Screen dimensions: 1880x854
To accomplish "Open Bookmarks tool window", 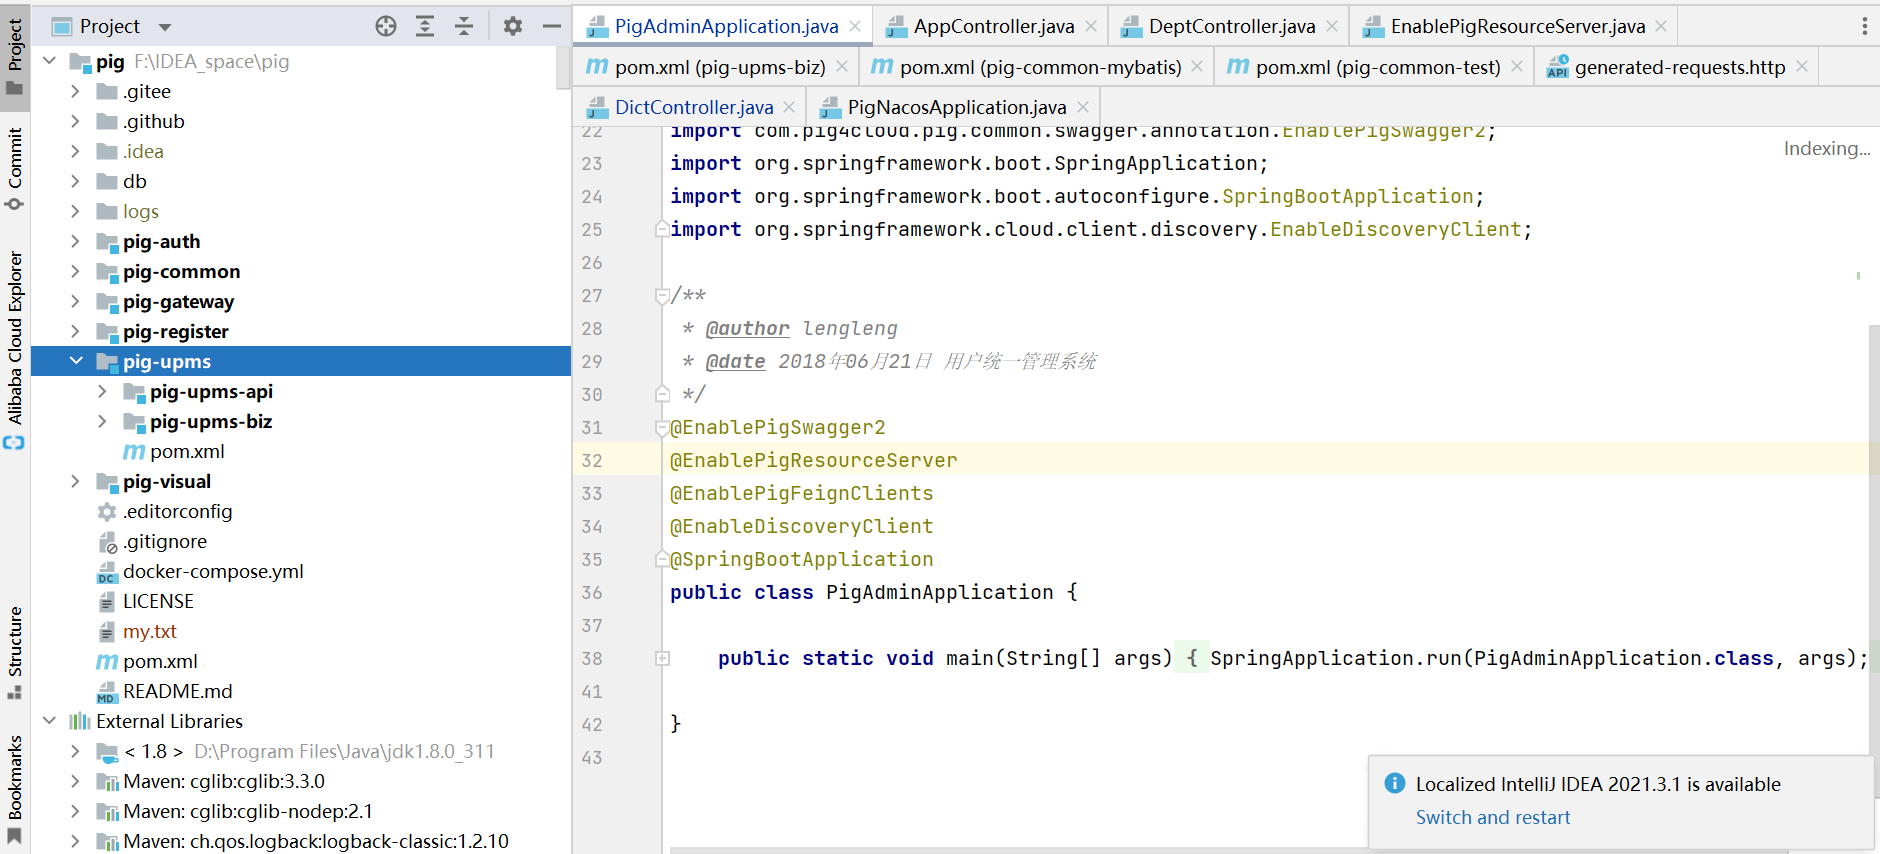I will click(x=14, y=790).
